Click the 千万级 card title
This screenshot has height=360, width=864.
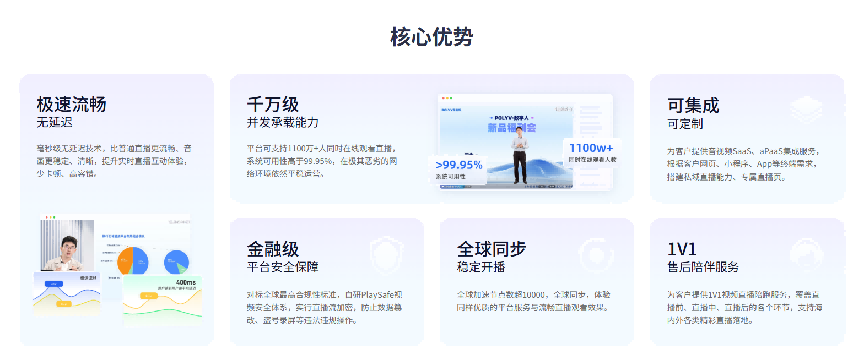[273, 104]
